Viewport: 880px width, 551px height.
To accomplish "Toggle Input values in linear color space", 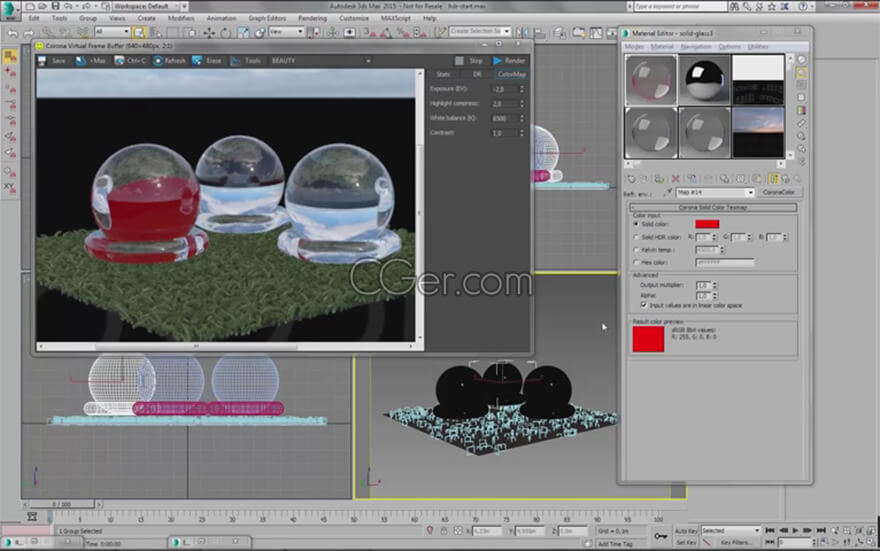I will tap(644, 305).
